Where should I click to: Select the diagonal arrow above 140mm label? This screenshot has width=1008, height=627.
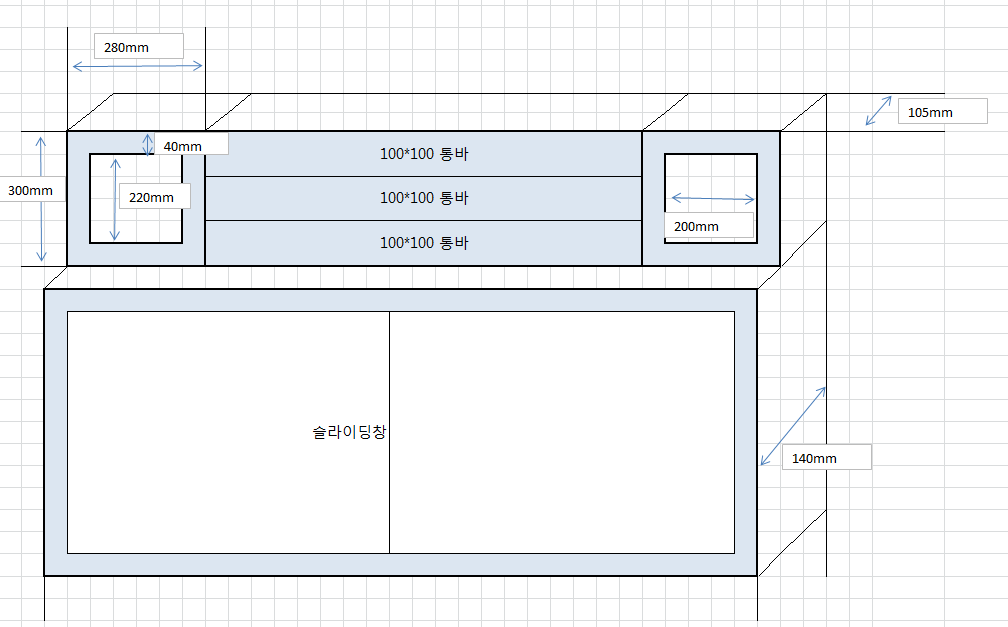pos(794,426)
